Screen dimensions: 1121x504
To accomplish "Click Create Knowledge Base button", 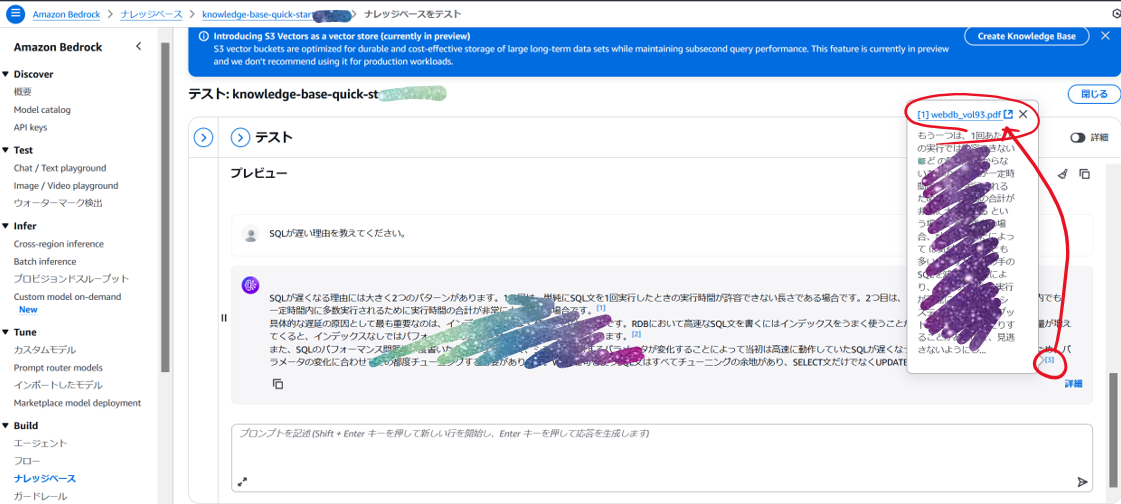I will (1026, 36).
